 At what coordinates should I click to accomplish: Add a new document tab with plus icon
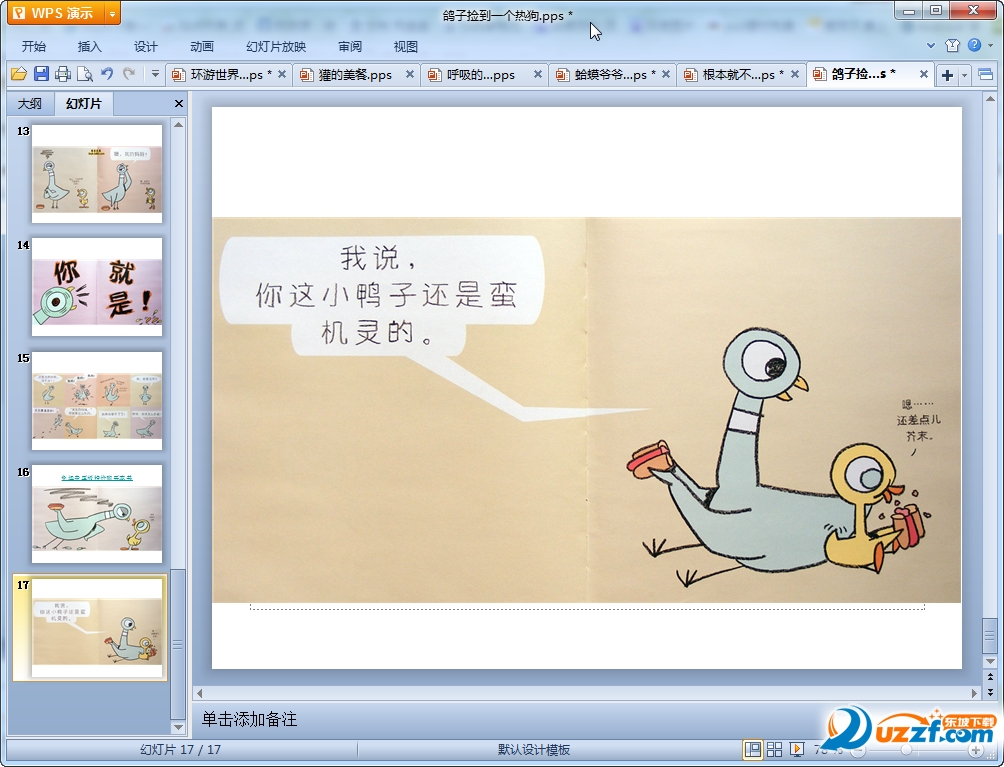947,75
